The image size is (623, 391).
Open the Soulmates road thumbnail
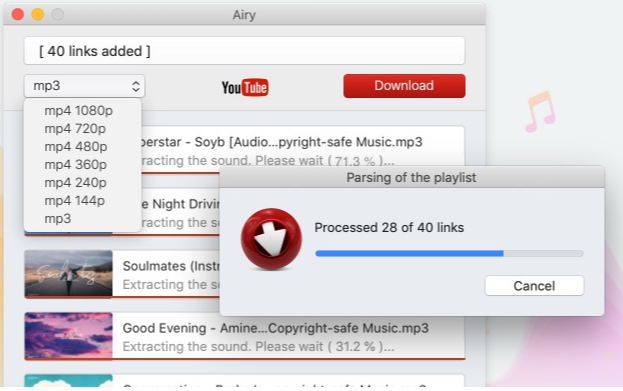click(x=68, y=274)
